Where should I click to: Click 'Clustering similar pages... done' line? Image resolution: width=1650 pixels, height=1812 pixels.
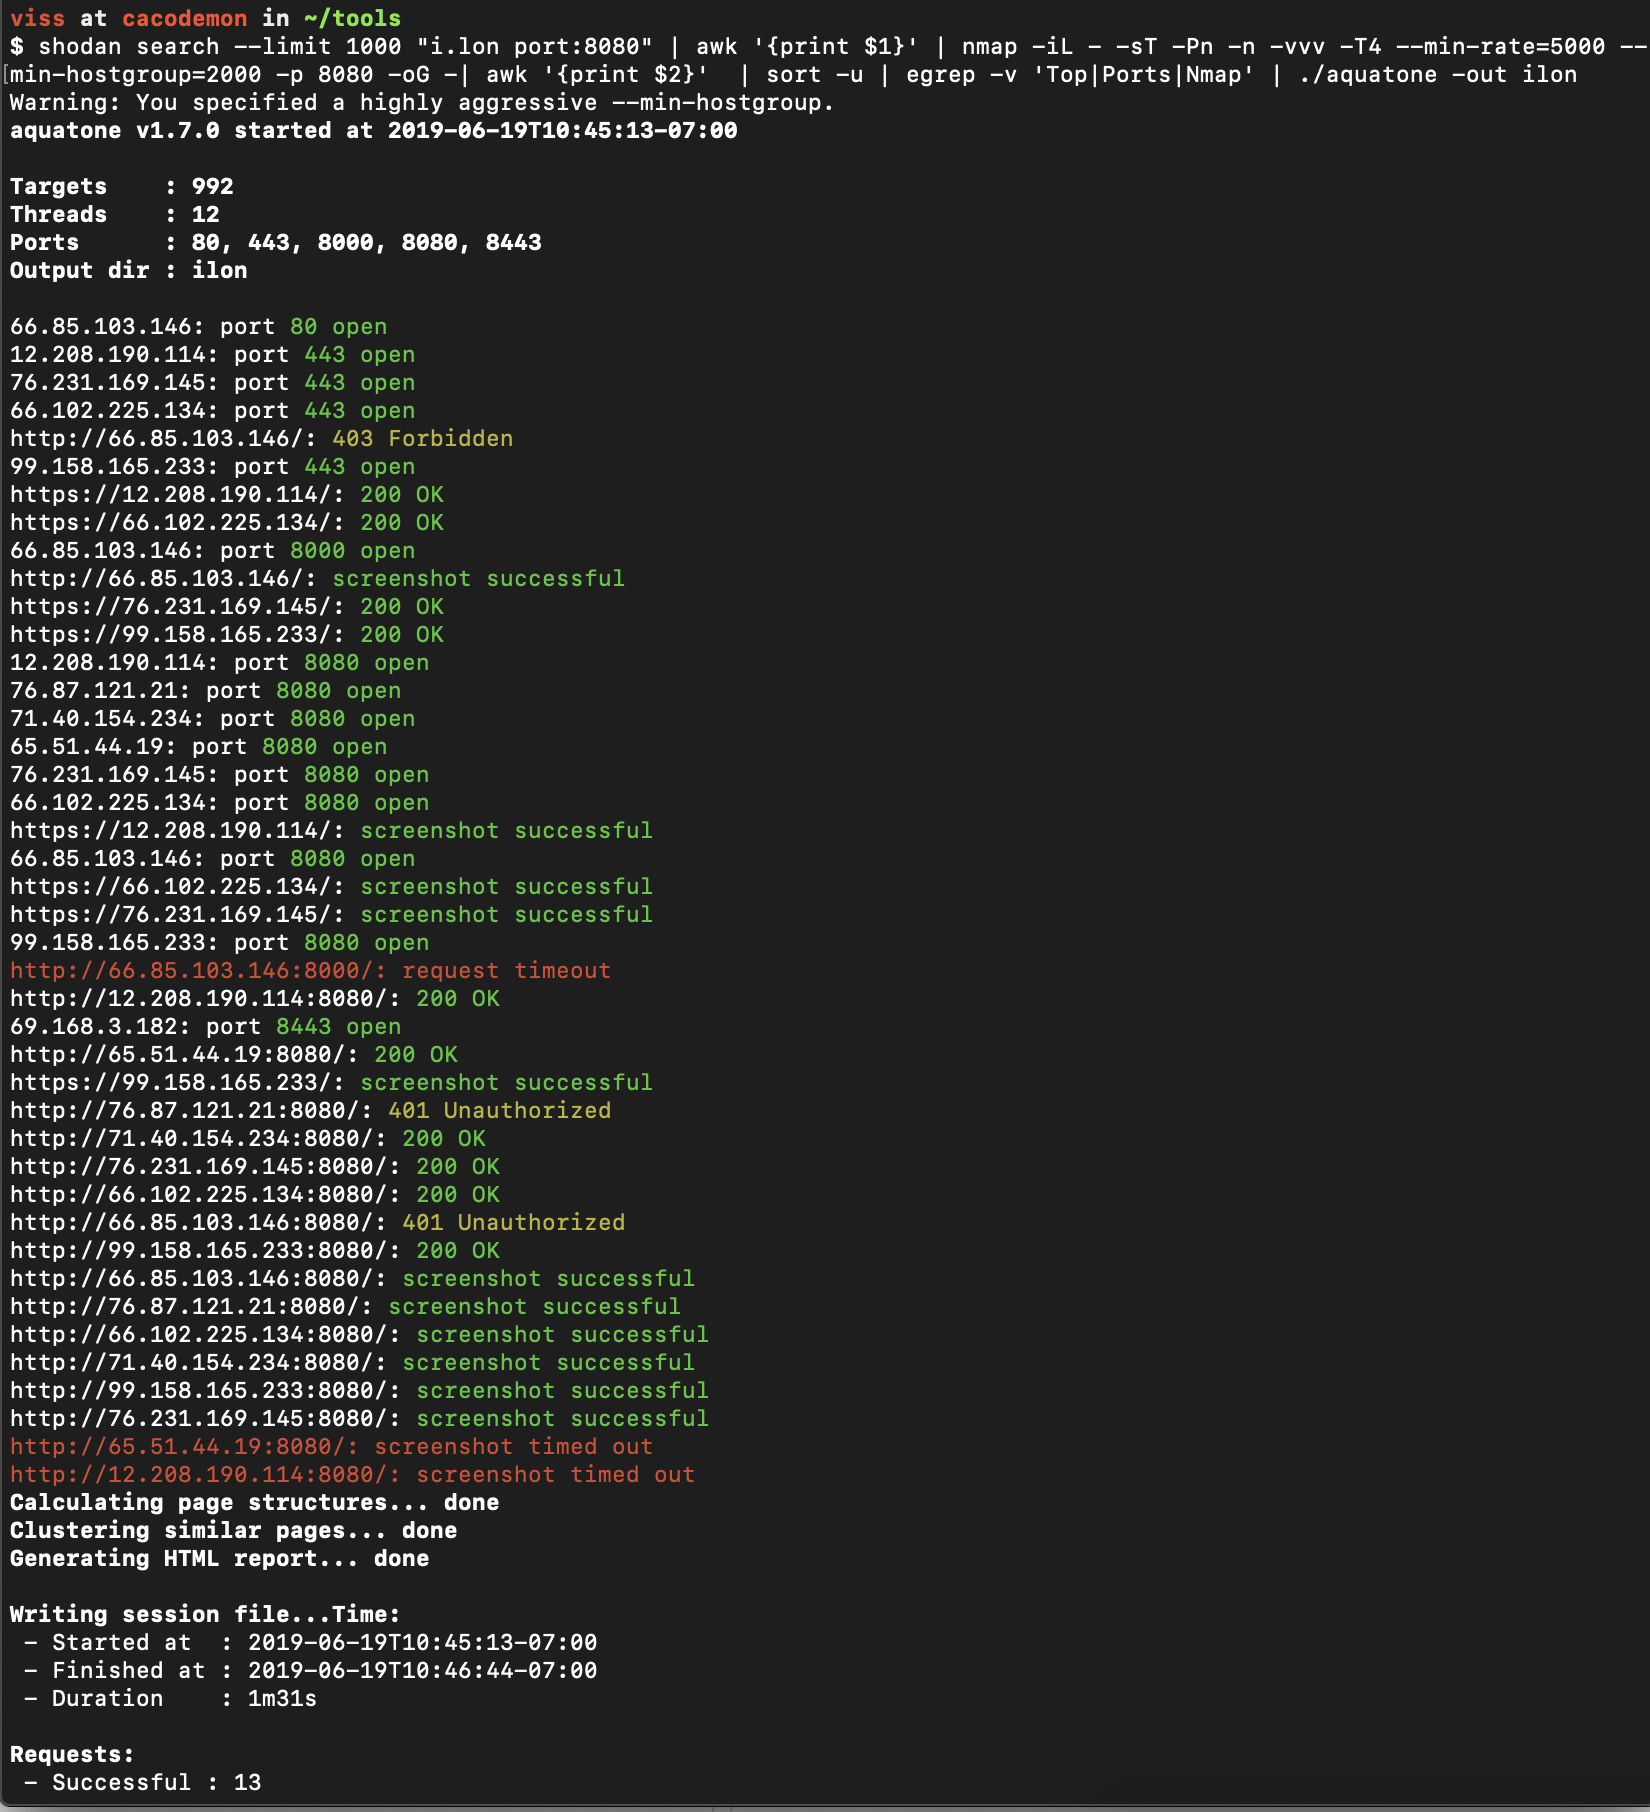(234, 1530)
